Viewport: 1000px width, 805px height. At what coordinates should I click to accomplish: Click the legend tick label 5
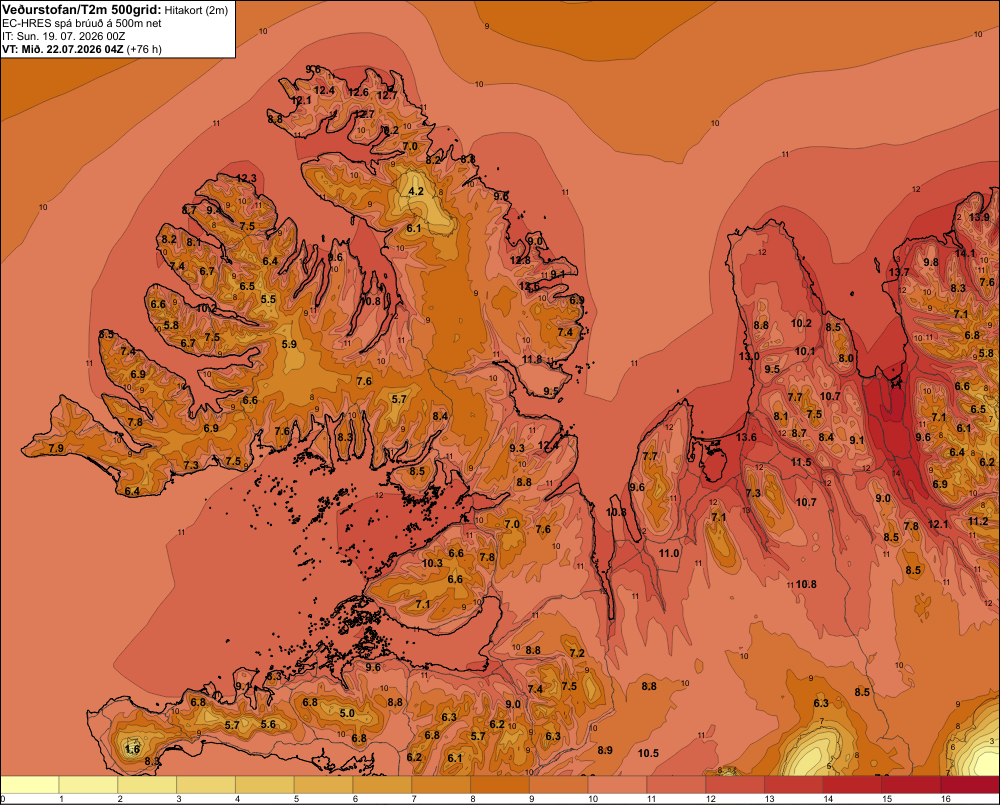(x=297, y=799)
